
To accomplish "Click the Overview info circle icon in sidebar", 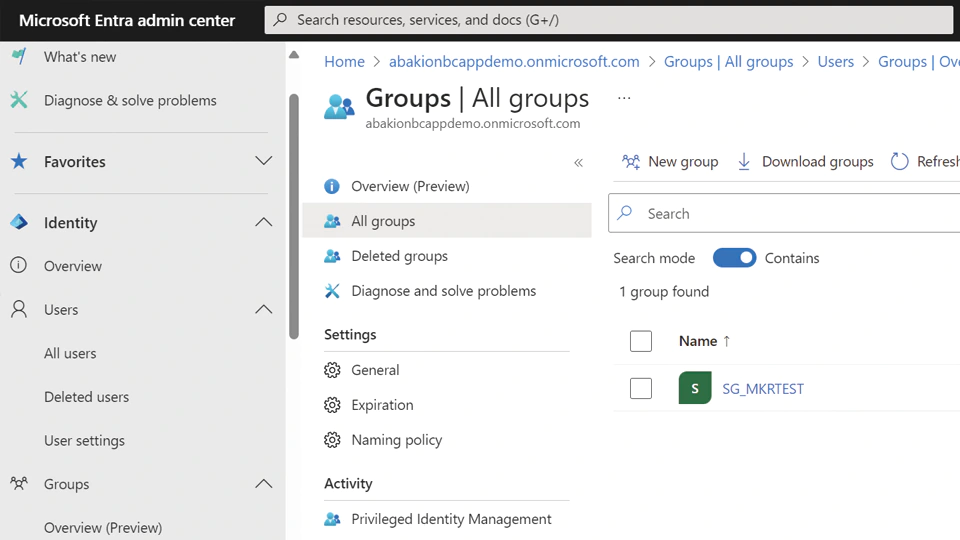I will (x=18, y=265).
